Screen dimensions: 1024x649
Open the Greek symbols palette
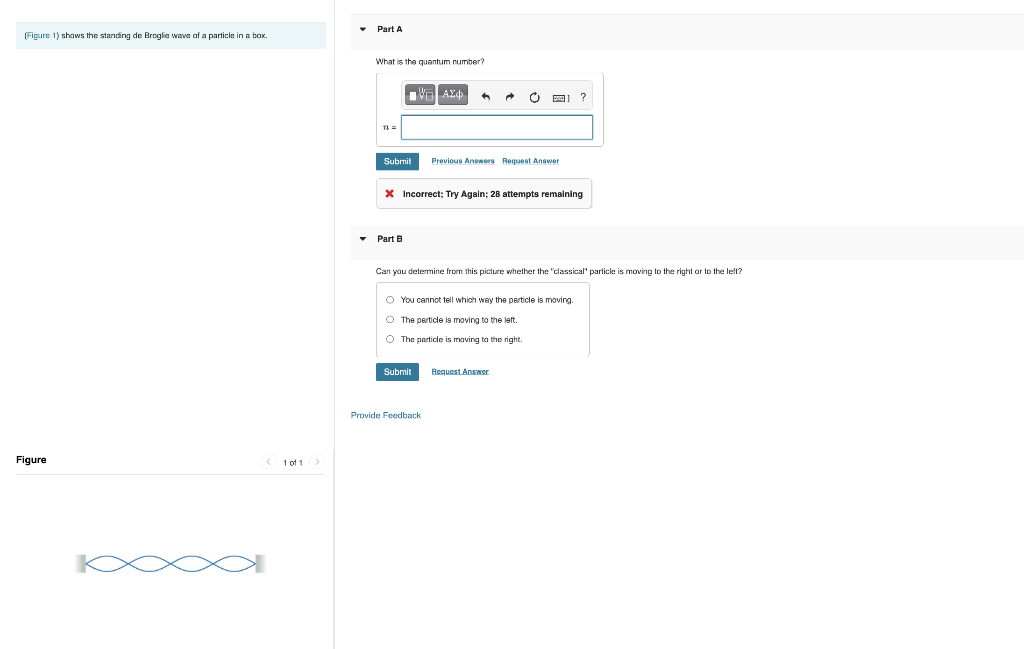(453, 95)
